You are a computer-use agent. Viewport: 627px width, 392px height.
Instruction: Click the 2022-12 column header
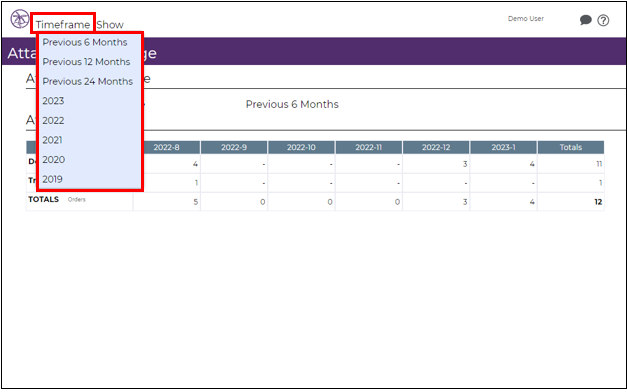tap(436, 147)
